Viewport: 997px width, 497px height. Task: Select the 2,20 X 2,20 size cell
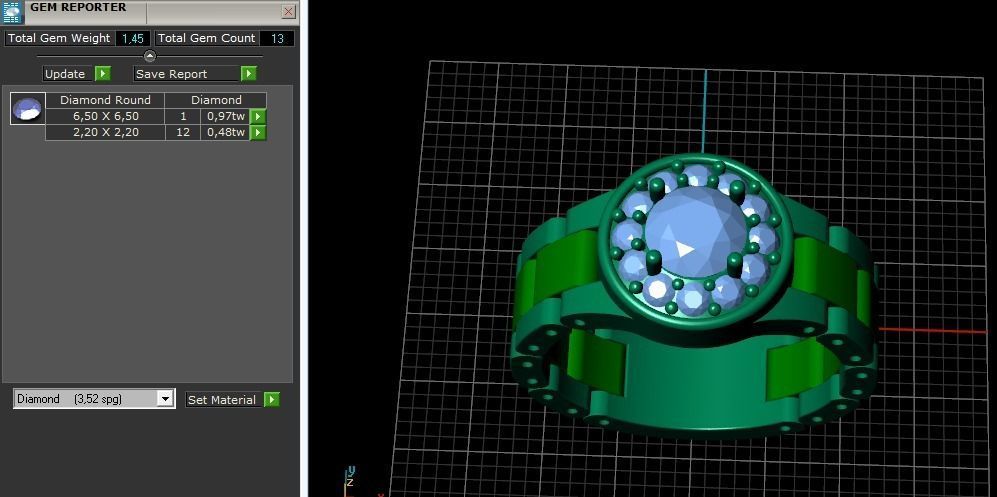(x=106, y=133)
